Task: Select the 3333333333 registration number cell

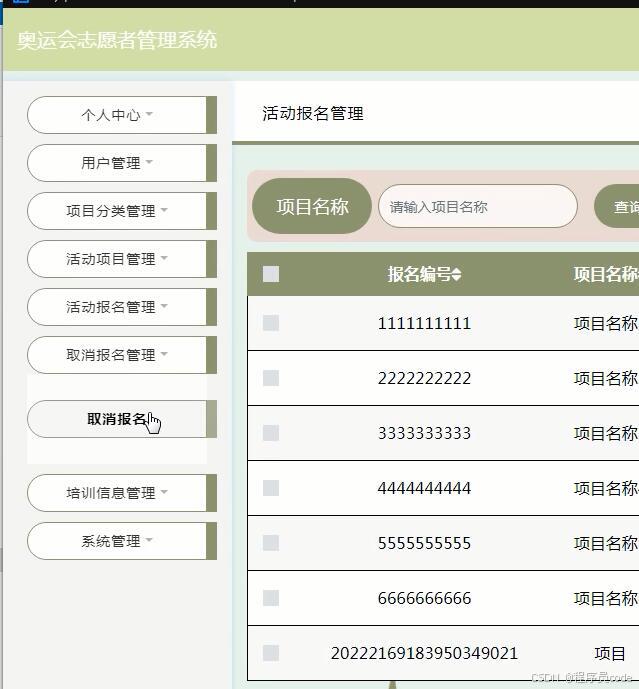Action: [424, 433]
